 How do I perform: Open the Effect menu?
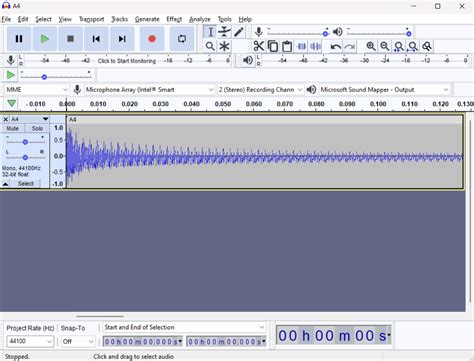tap(174, 19)
